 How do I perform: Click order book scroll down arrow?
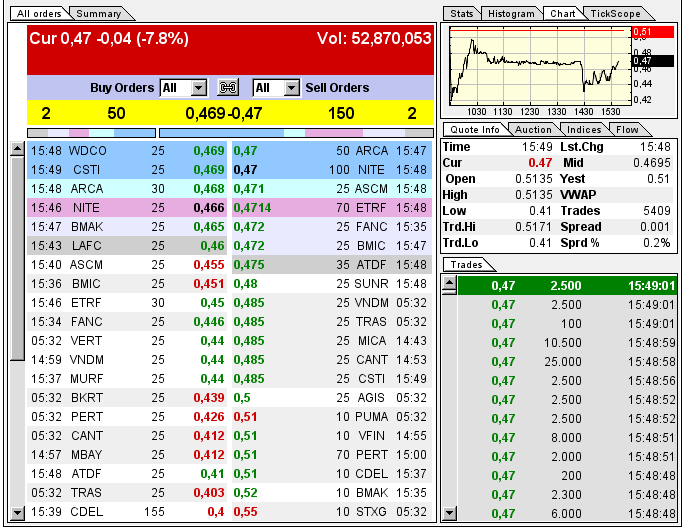coord(17,513)
